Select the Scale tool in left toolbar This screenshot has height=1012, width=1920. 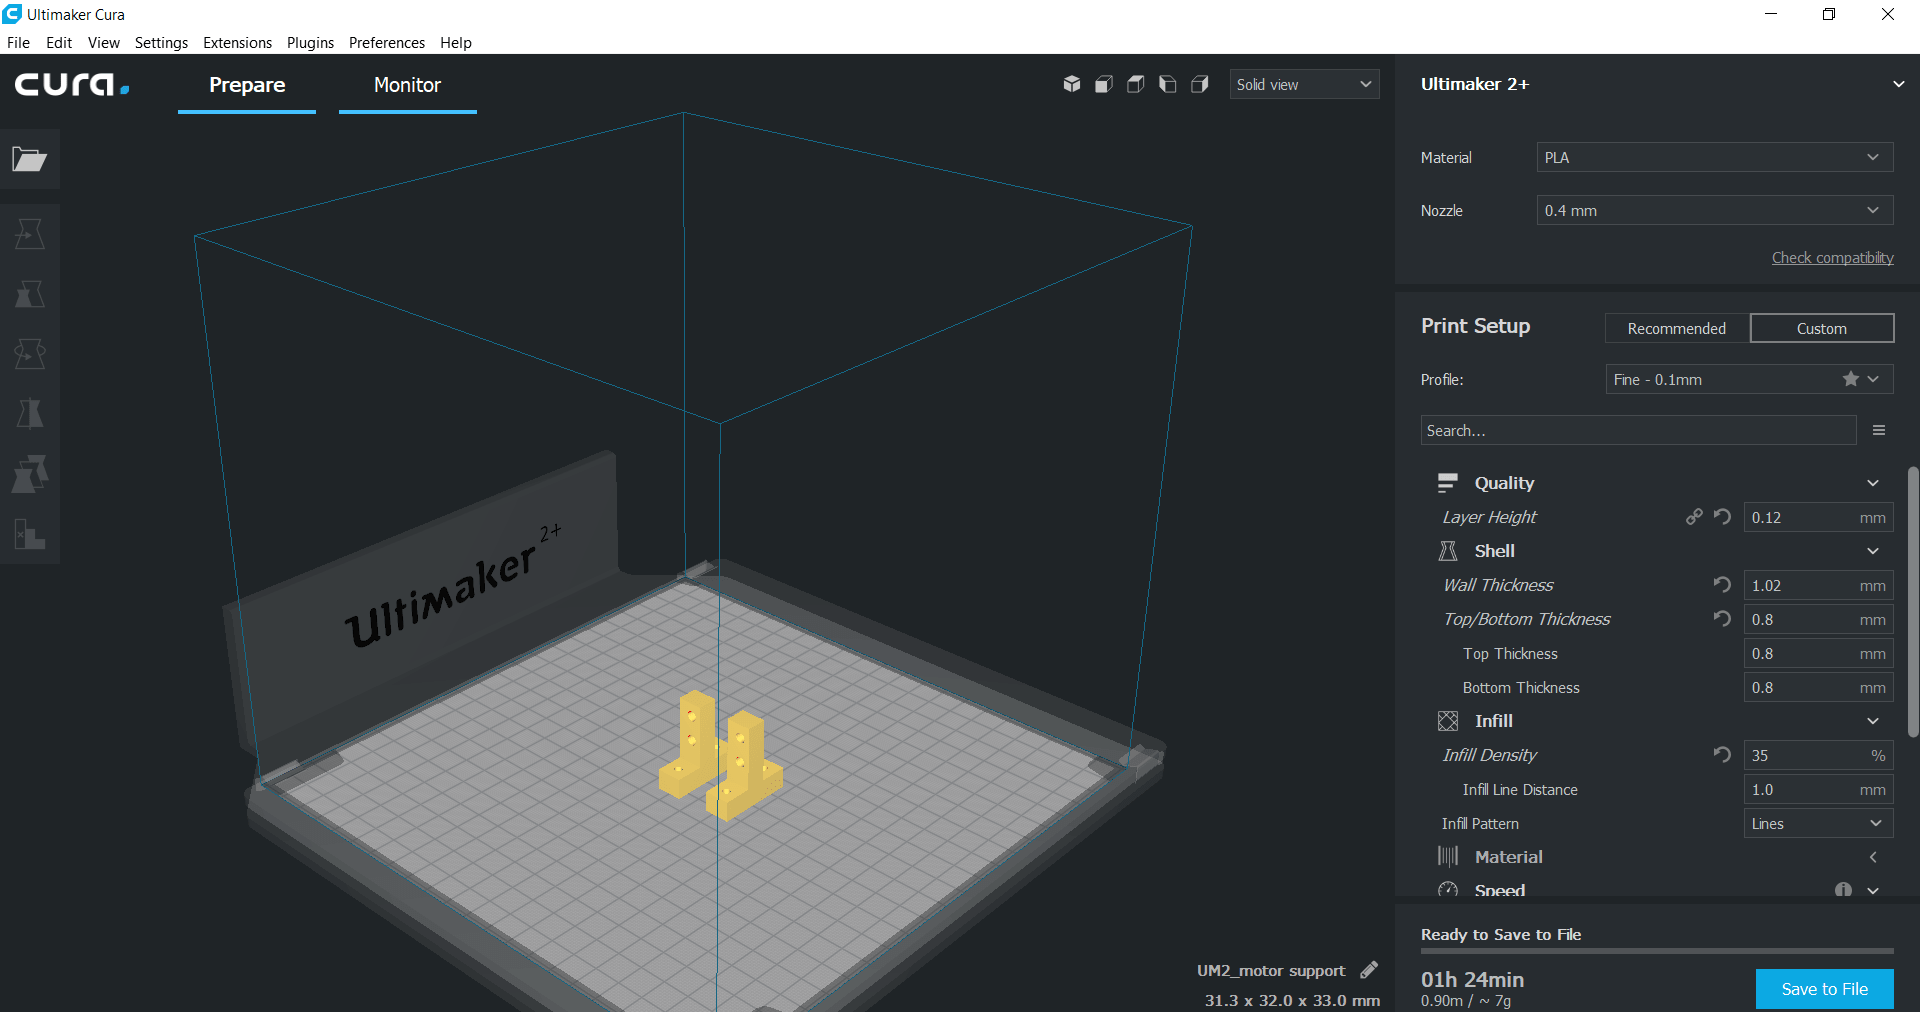(29, 294)
